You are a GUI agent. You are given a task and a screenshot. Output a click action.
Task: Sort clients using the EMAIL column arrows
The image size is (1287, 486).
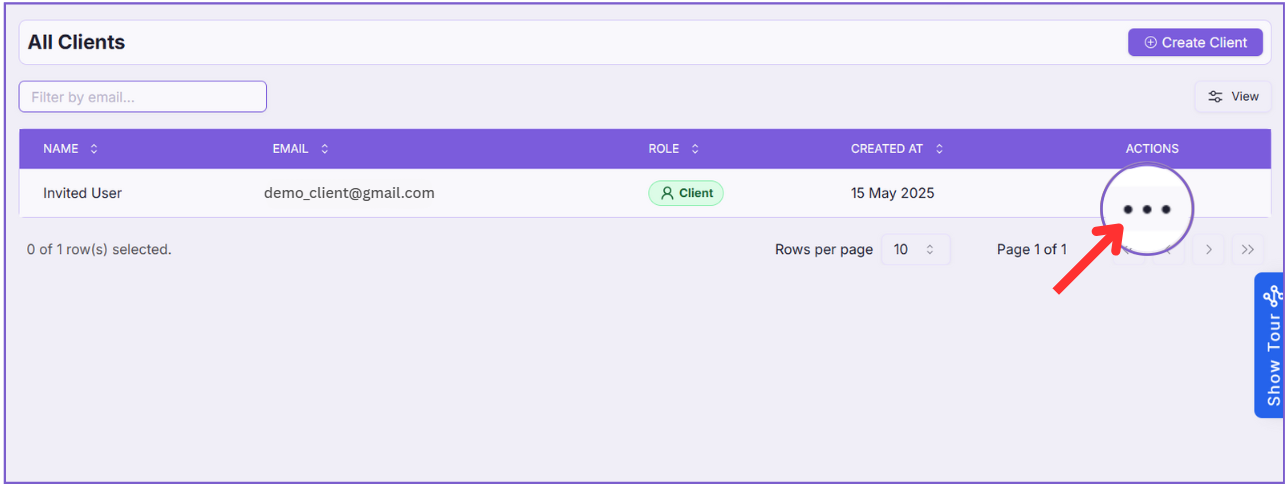pyautogui.click(x=324, y=149)
